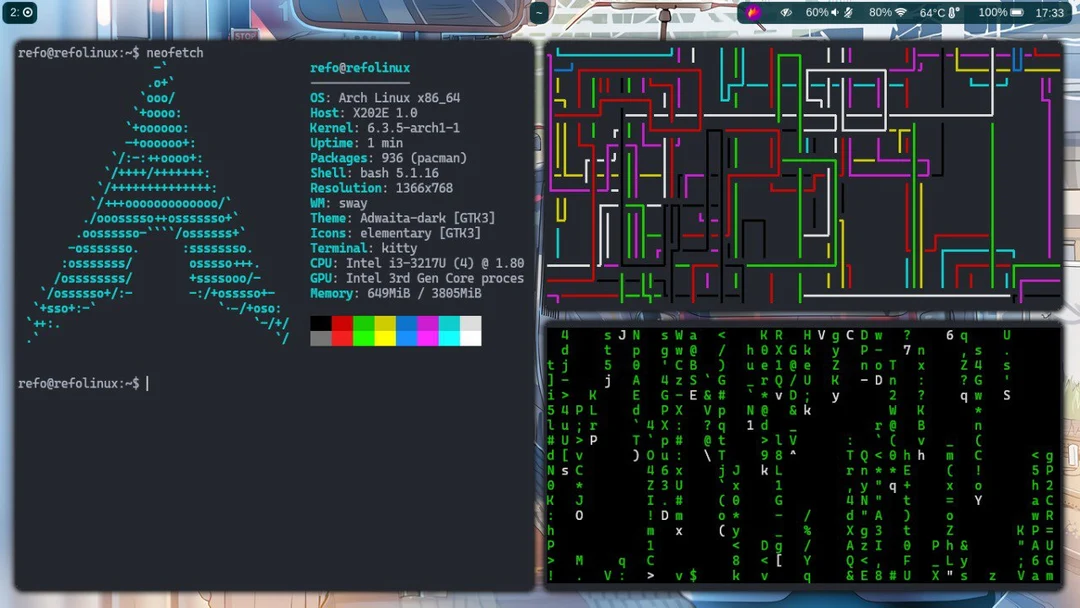Click the tilde window title in the bar center
Viewport: 1080px width, 608px height.
(539, 13)
